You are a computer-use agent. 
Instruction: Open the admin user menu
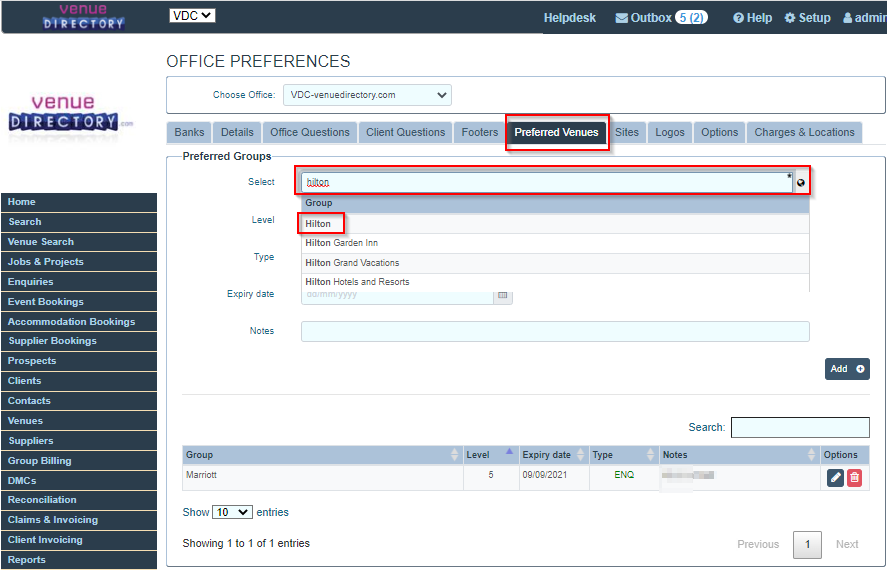pyautogui.click(x=864, y=18)
